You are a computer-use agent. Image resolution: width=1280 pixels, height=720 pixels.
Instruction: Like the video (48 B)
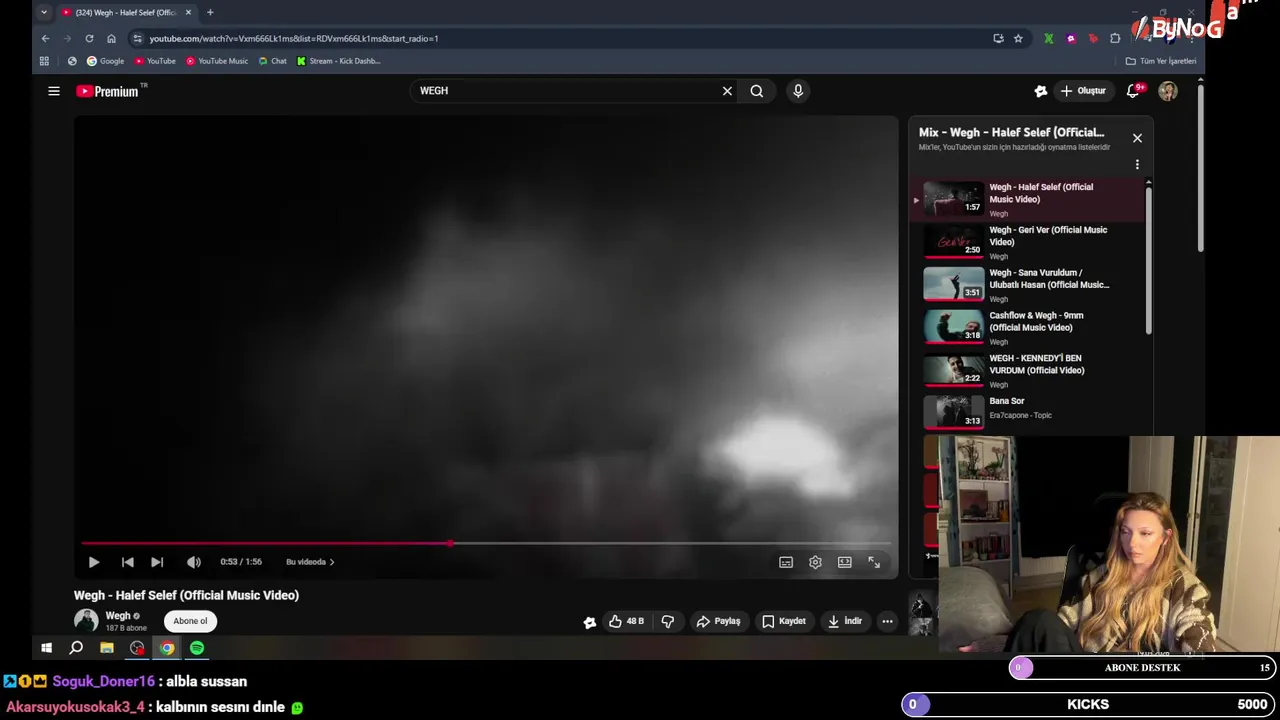pyautogui.click(x=627, y=621)
